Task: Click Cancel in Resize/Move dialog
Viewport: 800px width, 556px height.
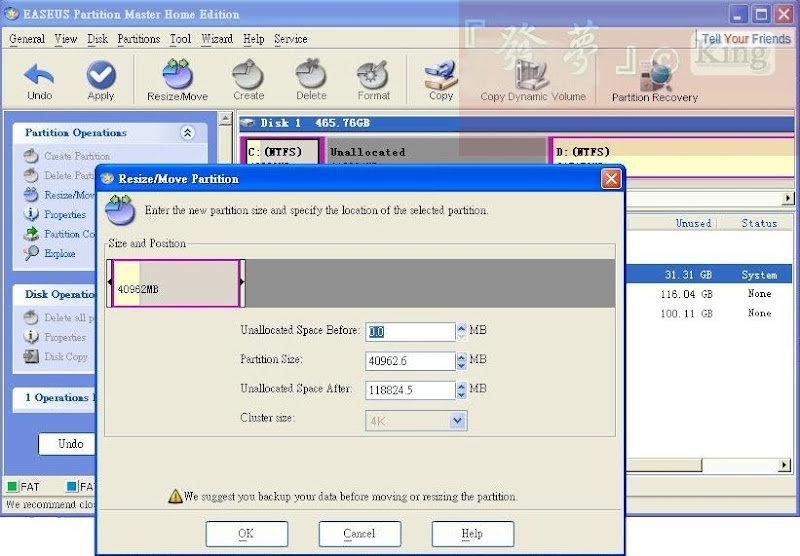Action: [x=360, y=534]
